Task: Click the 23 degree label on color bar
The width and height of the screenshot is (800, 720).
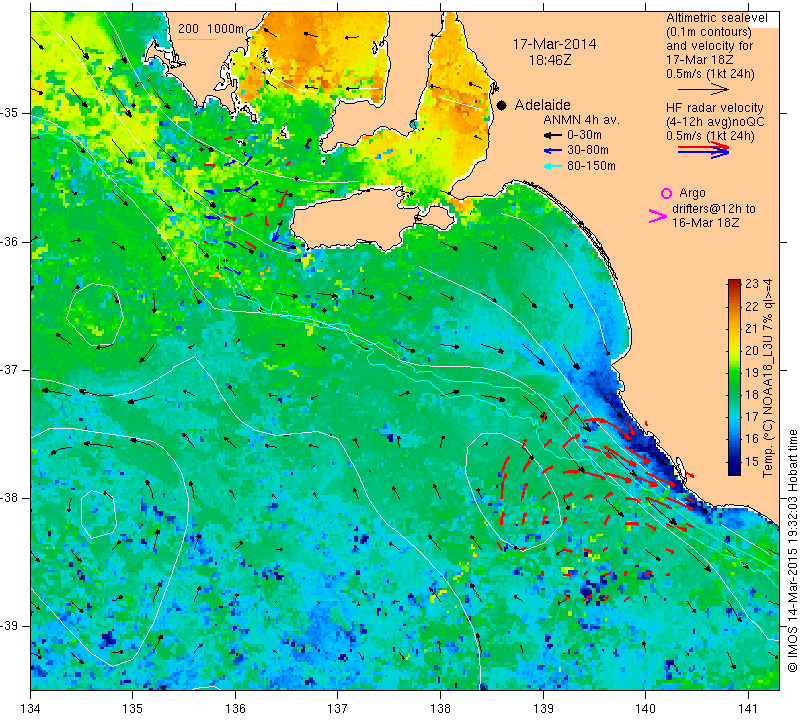Action: [752, 284]
